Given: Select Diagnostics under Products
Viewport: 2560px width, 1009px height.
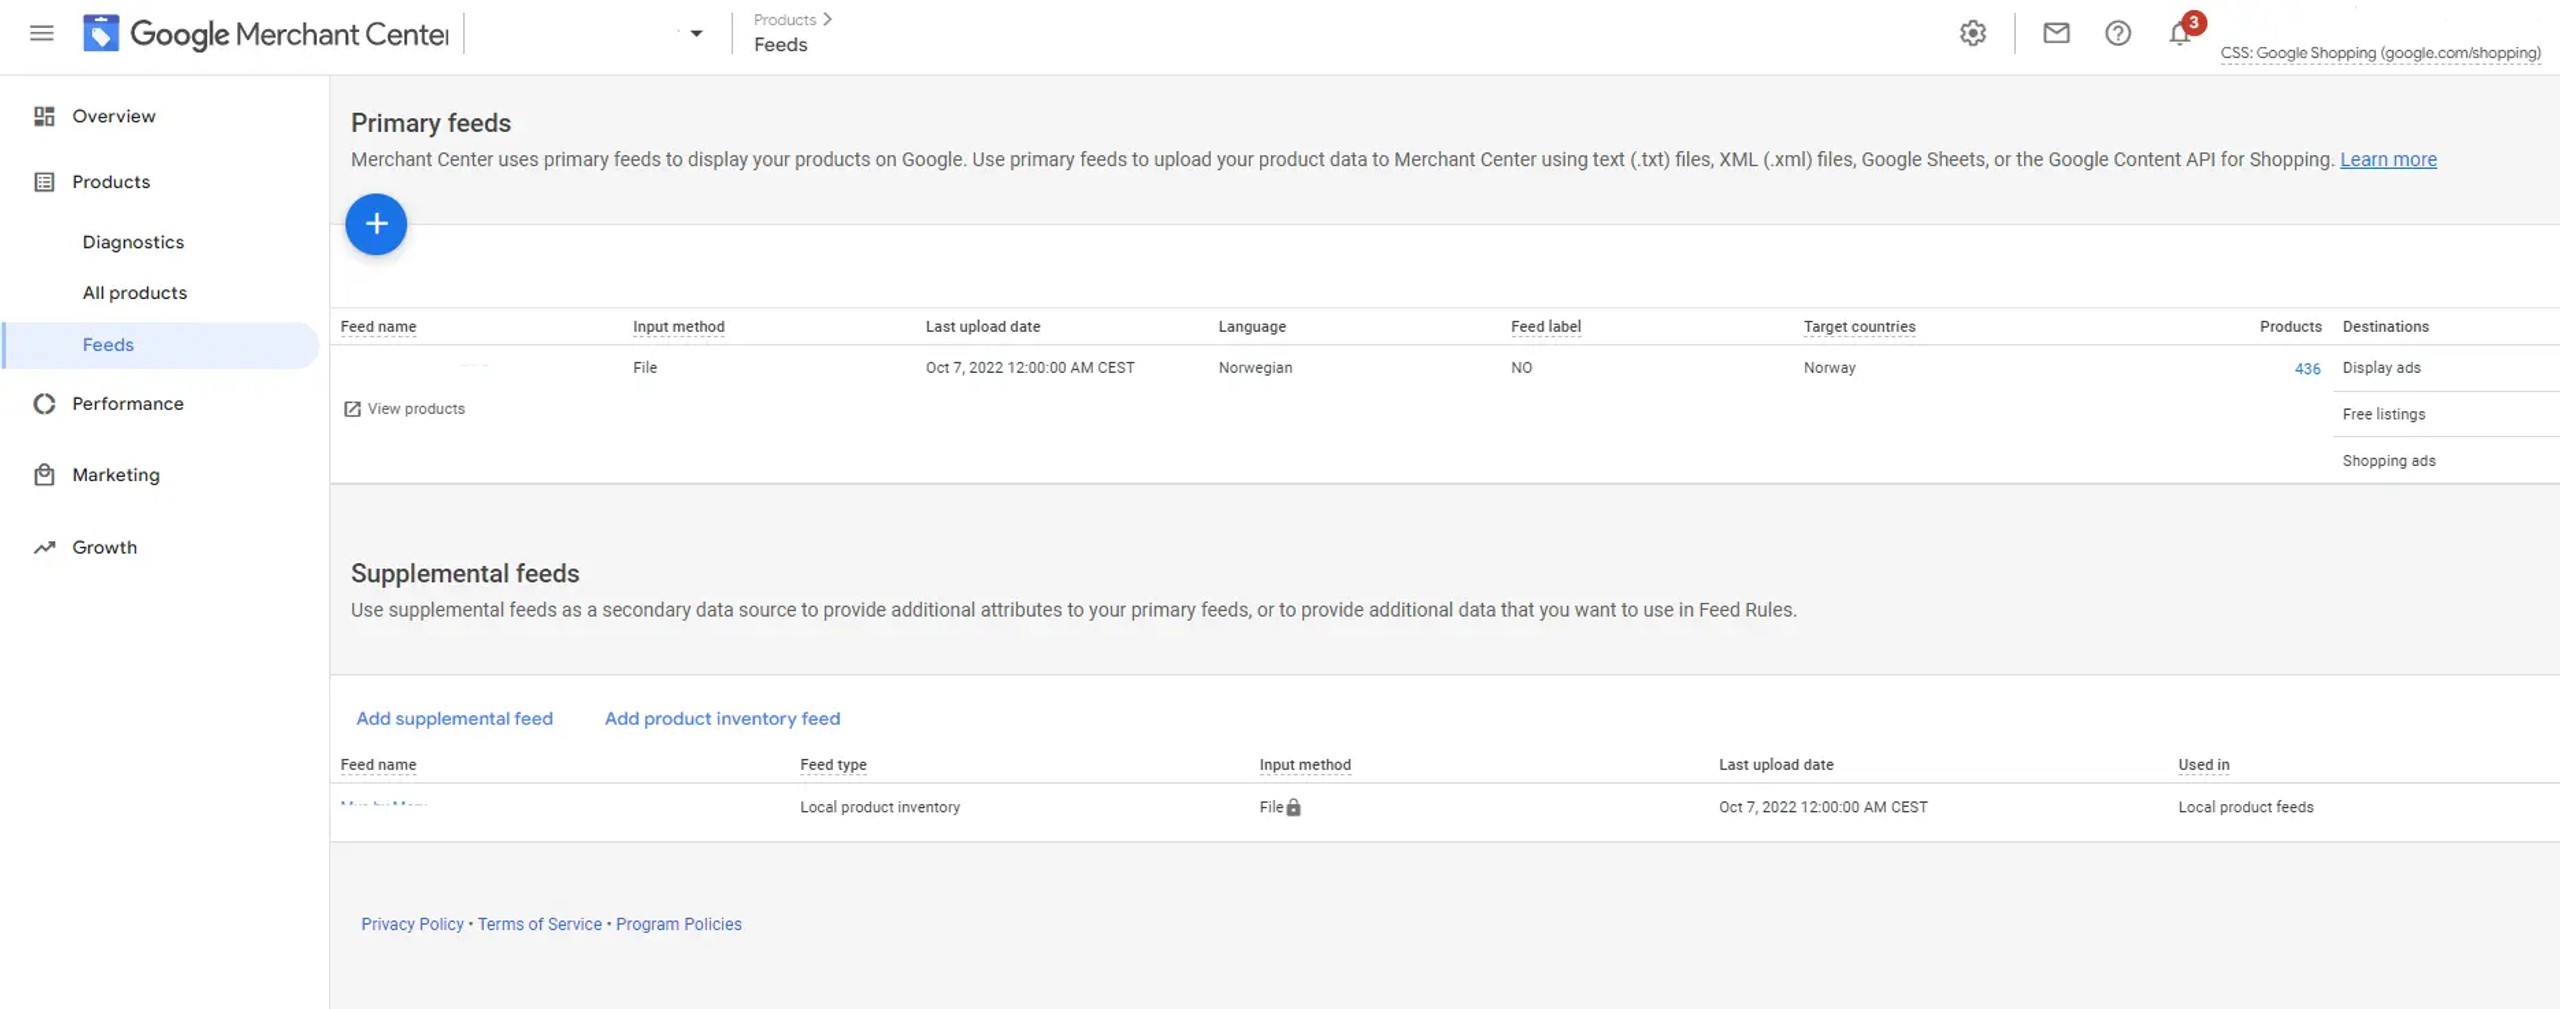Looking at the screenshot, I should [x=133, y=242].
